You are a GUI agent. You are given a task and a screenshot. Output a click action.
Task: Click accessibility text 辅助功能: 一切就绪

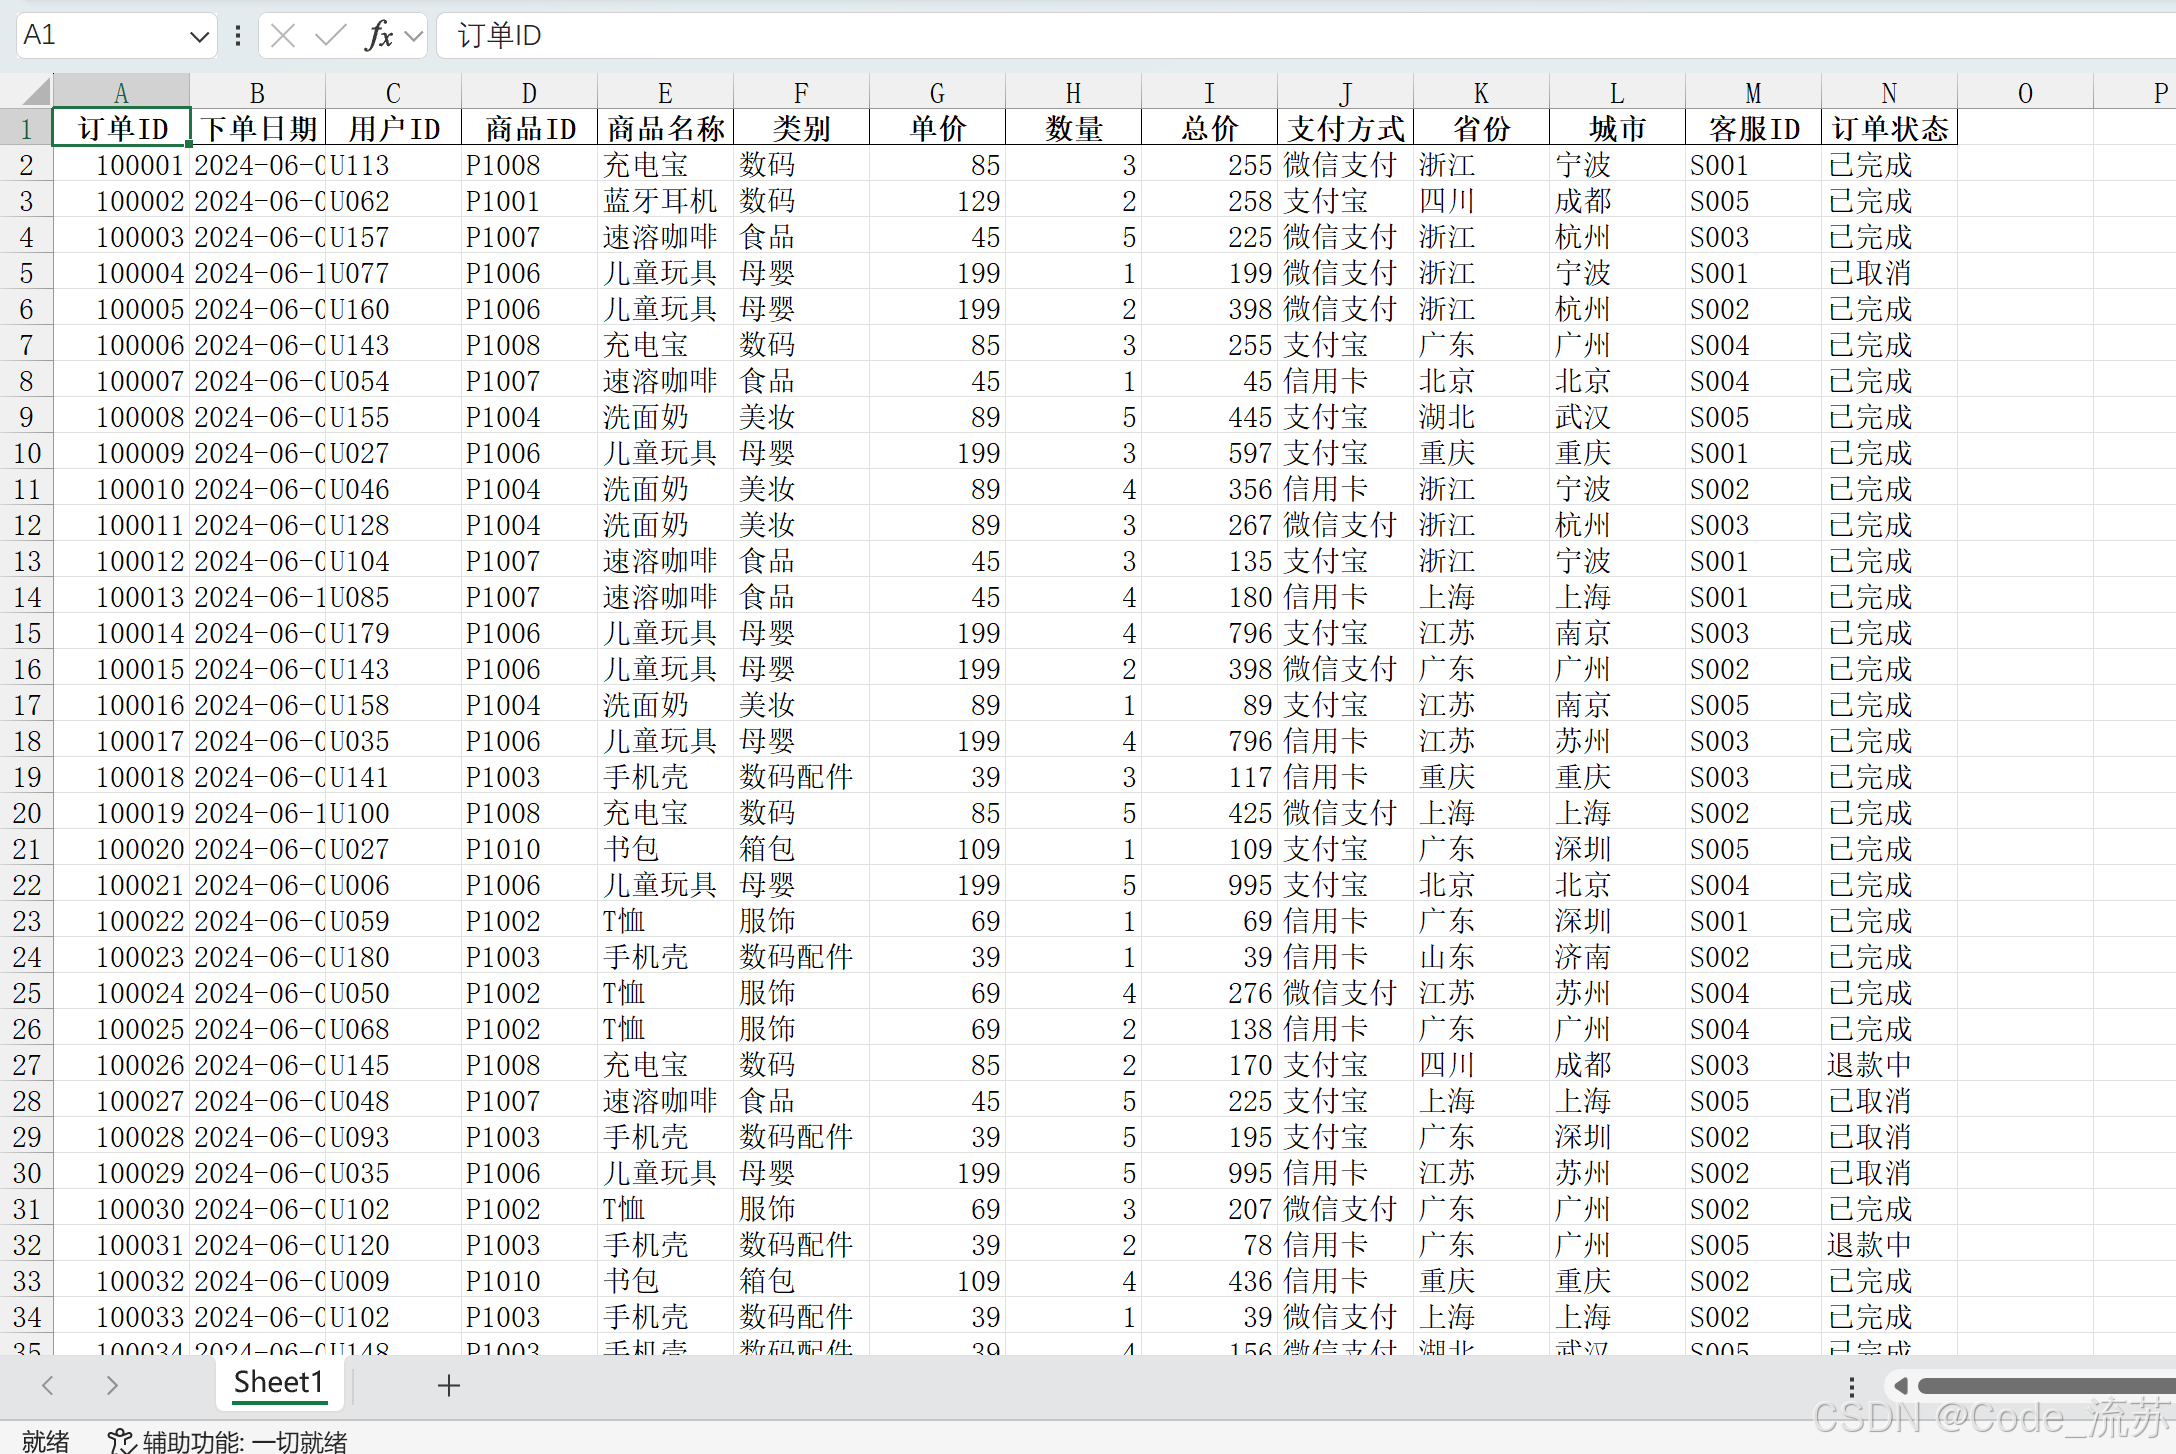click(x=245, y=1441)
